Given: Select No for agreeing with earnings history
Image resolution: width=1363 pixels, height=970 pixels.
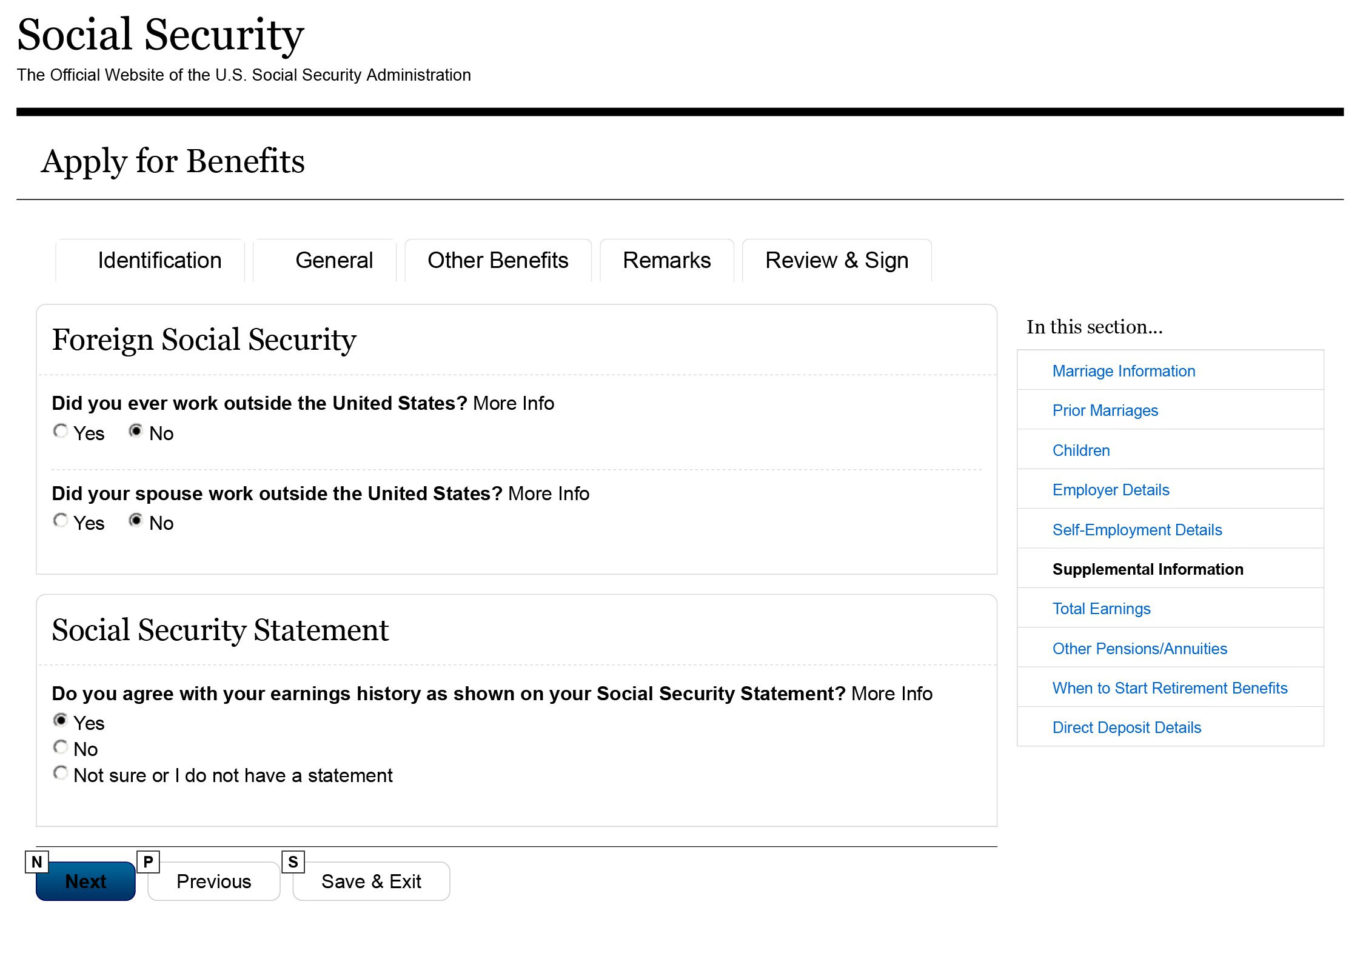Looking at the screenshot, I should (x=61, y=747).
